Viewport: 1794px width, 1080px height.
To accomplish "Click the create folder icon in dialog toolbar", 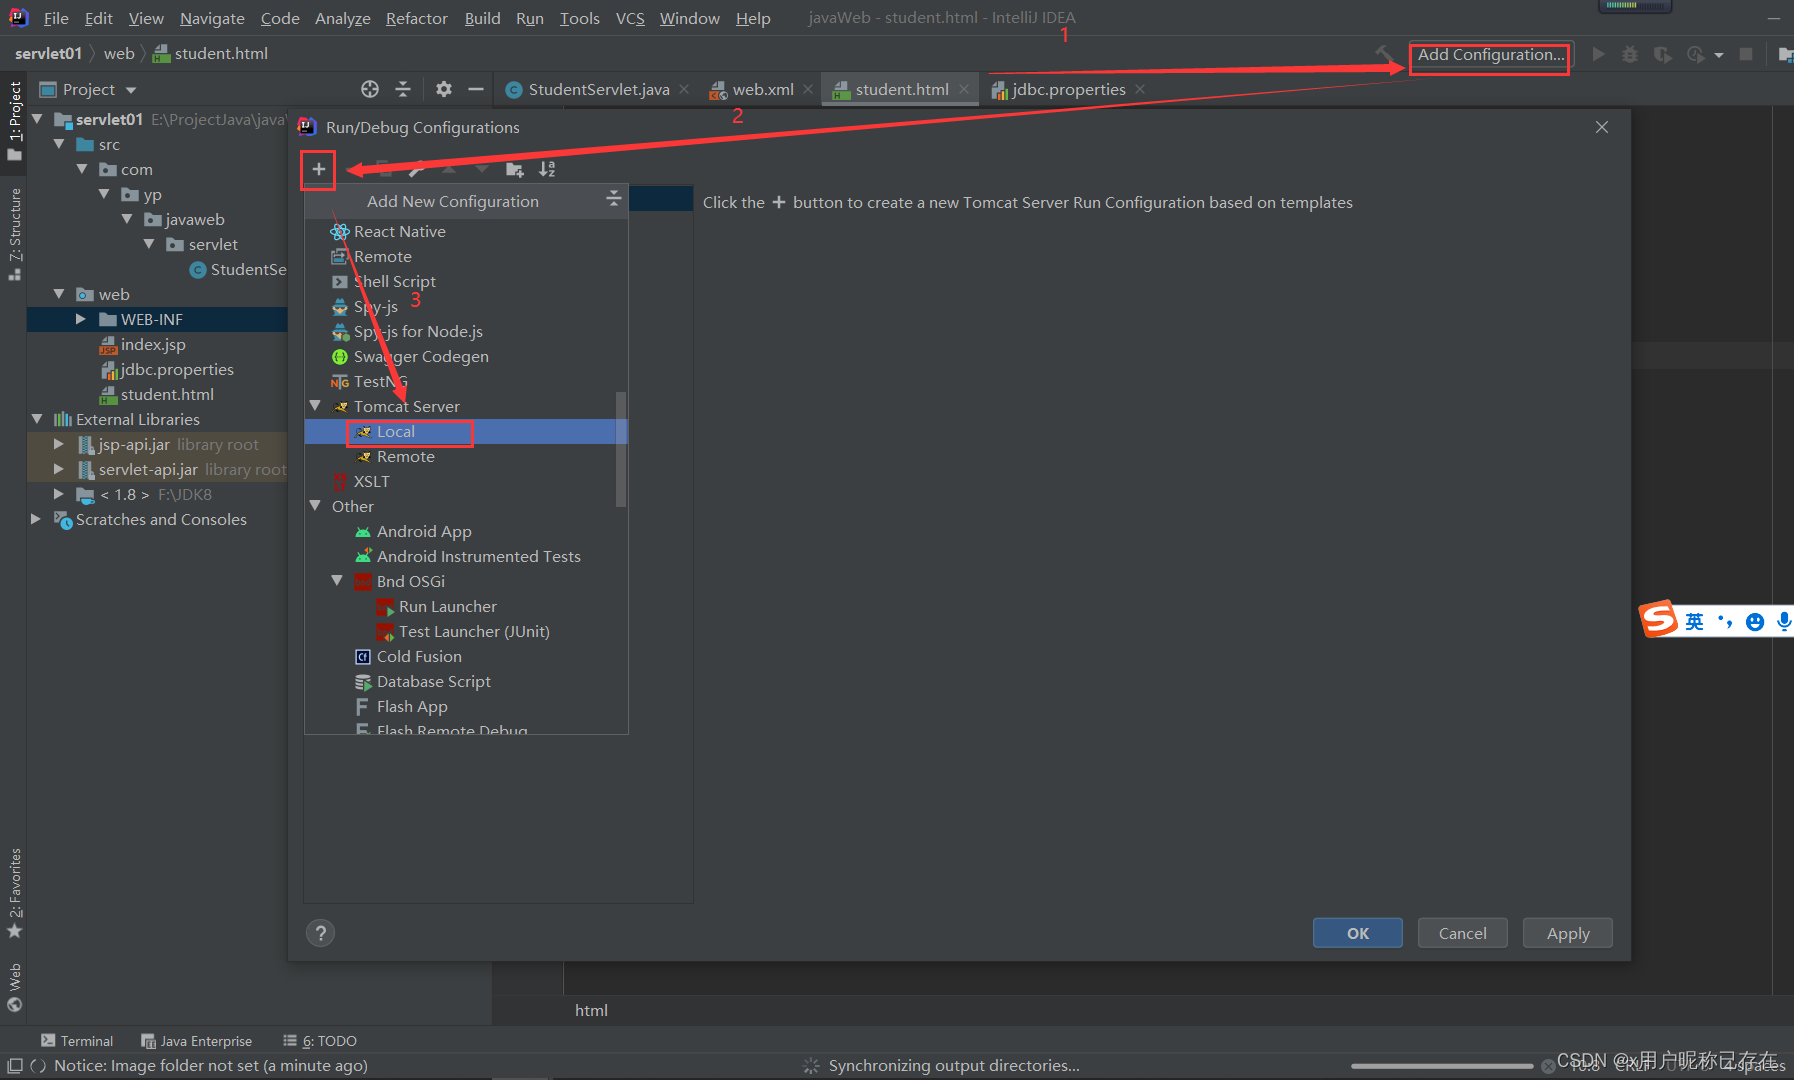I will tap(515, 169).
